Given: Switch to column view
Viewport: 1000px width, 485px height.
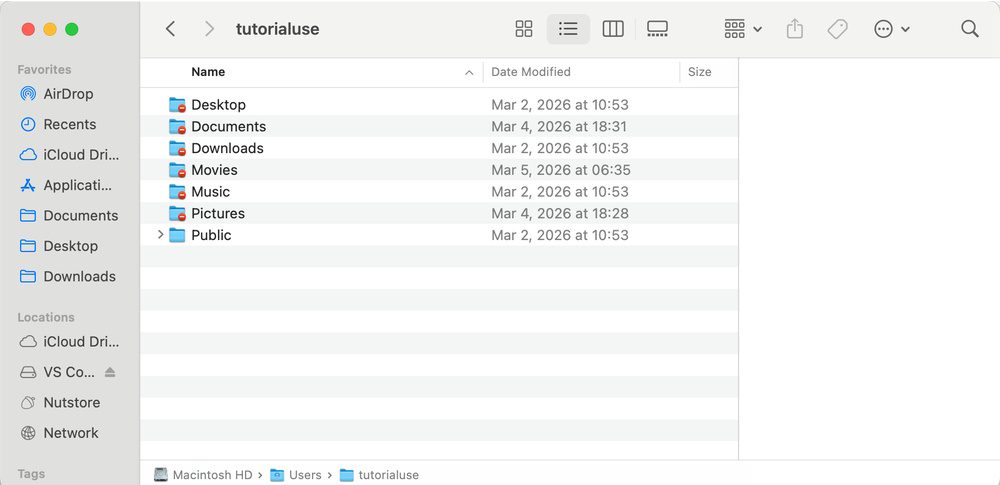Looking at the screenshot, I should (x=613, y=29).
